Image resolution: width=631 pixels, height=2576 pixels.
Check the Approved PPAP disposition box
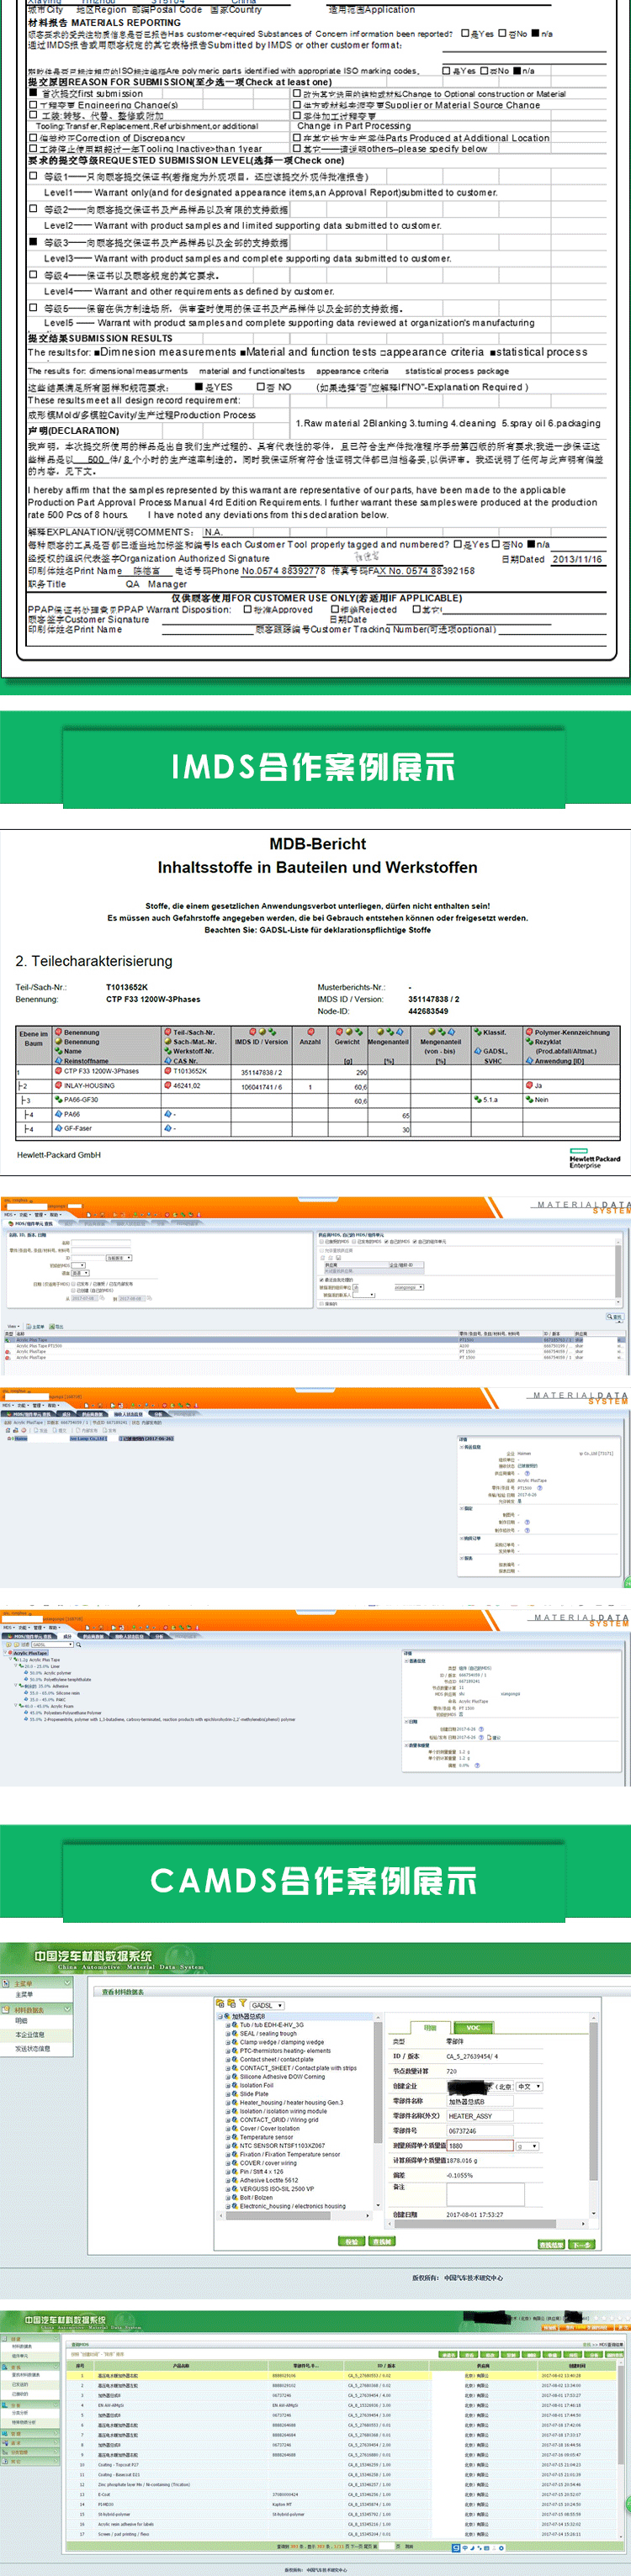[x=248, y=609]
